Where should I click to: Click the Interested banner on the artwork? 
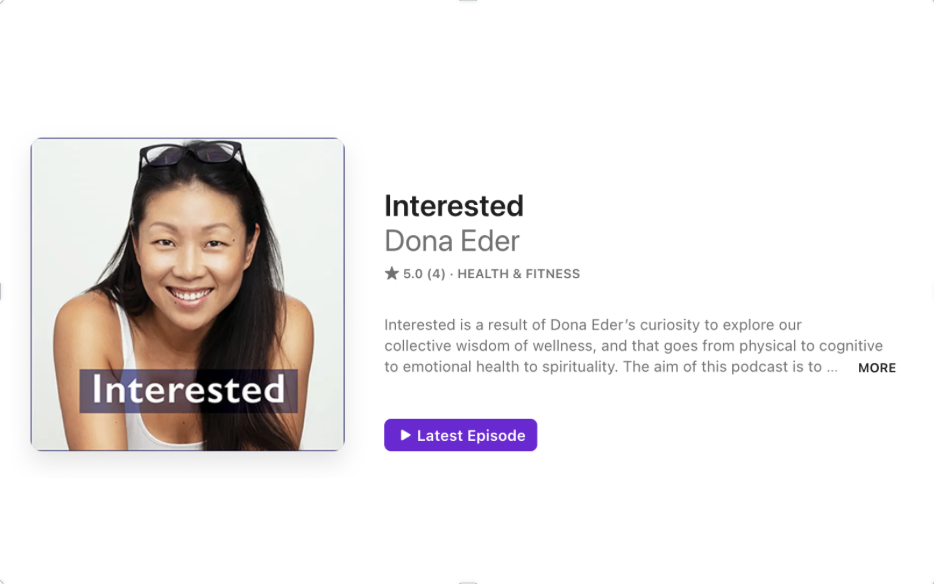188,390
